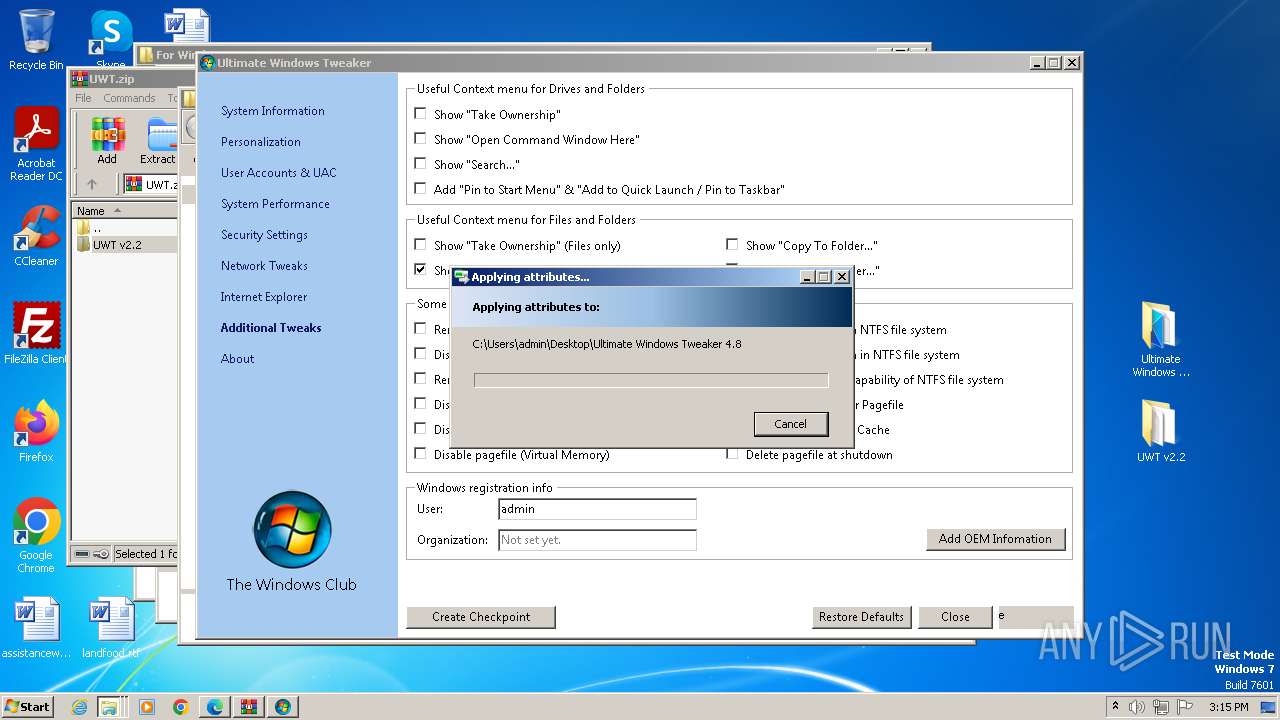
Task: Open the About section
Action: pyautogui.click(x=237, y=359)
